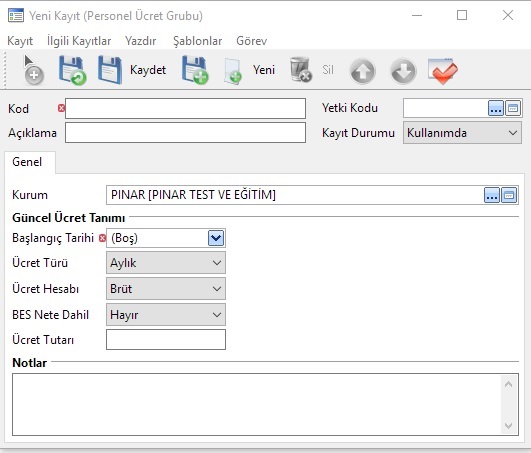Select the Genel tab

tap(27, 162)
